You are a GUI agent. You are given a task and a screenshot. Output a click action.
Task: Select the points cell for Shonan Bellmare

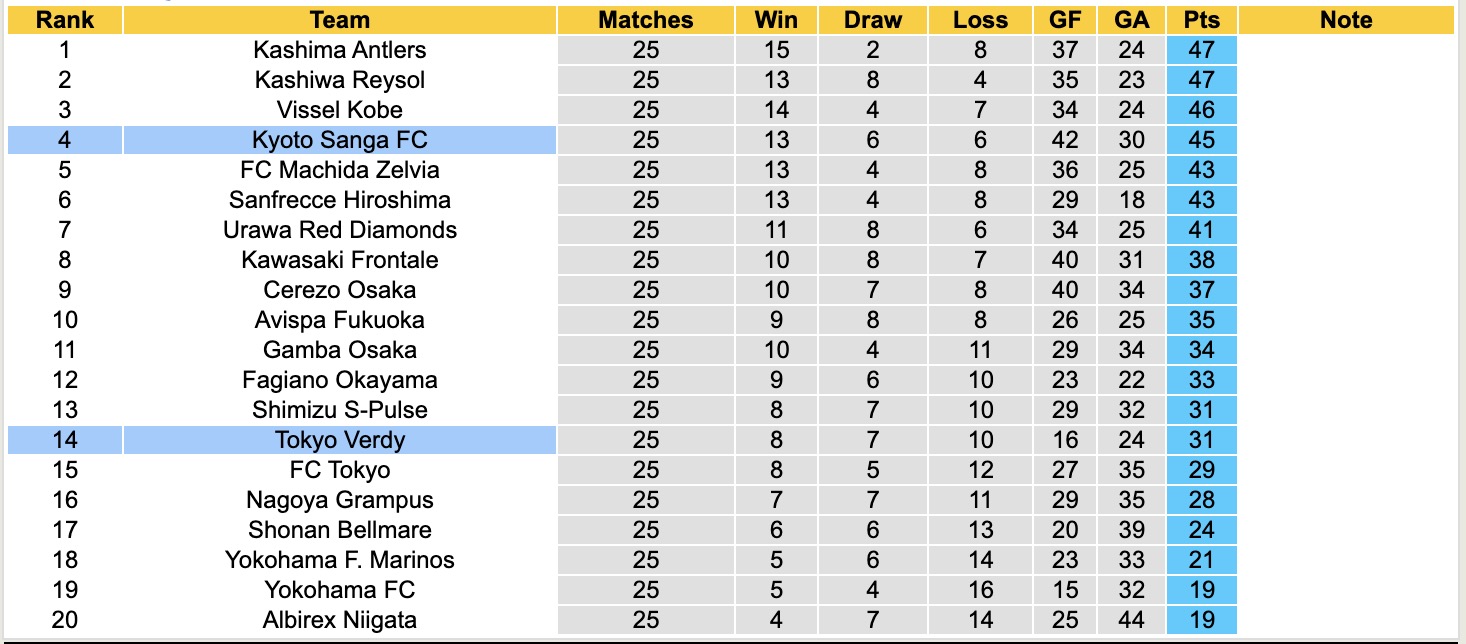[1202, 530]
